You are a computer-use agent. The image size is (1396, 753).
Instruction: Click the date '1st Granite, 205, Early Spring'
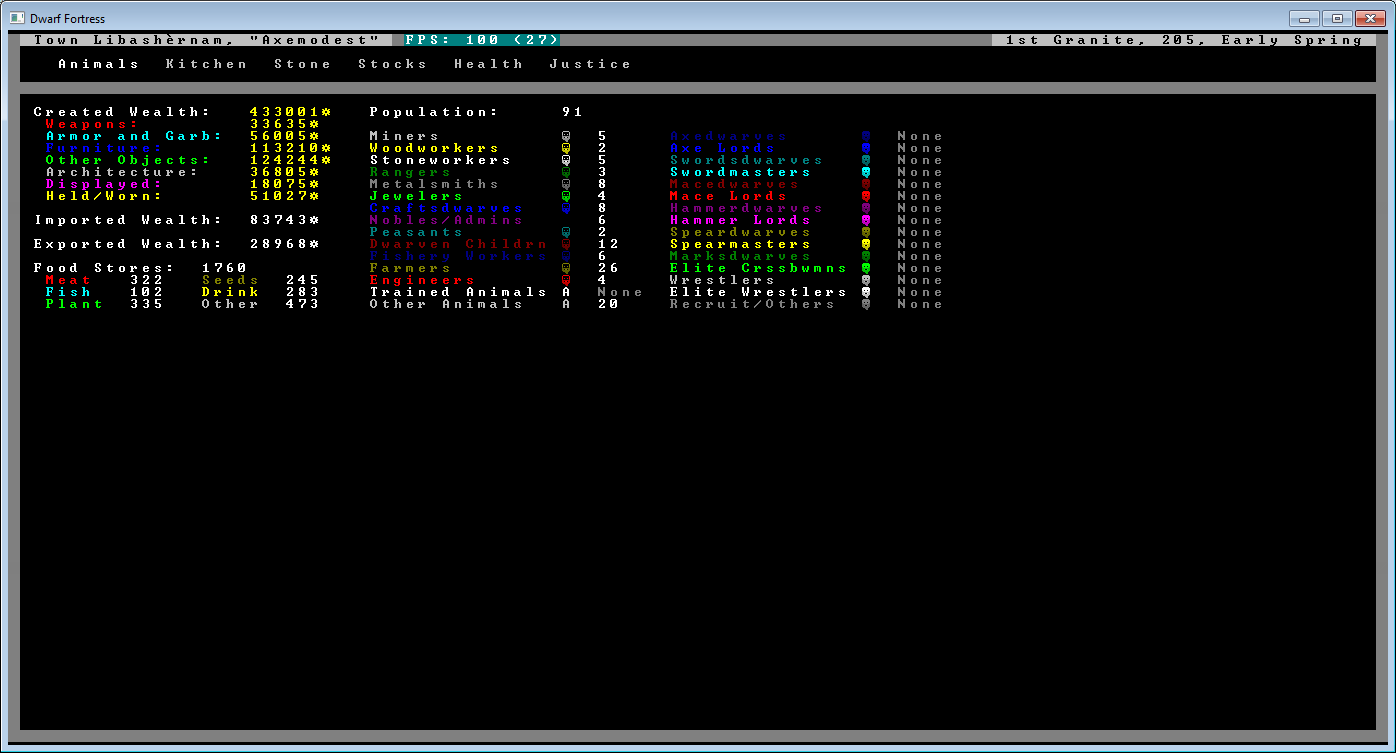point(1185,40)
